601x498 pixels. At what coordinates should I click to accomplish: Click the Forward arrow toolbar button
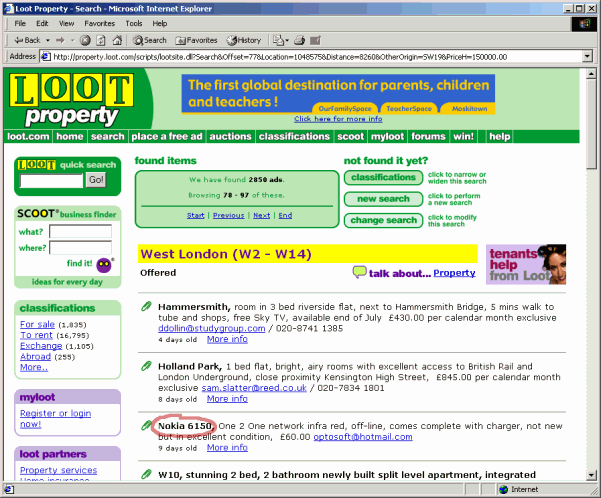click(x=60, y=40)
